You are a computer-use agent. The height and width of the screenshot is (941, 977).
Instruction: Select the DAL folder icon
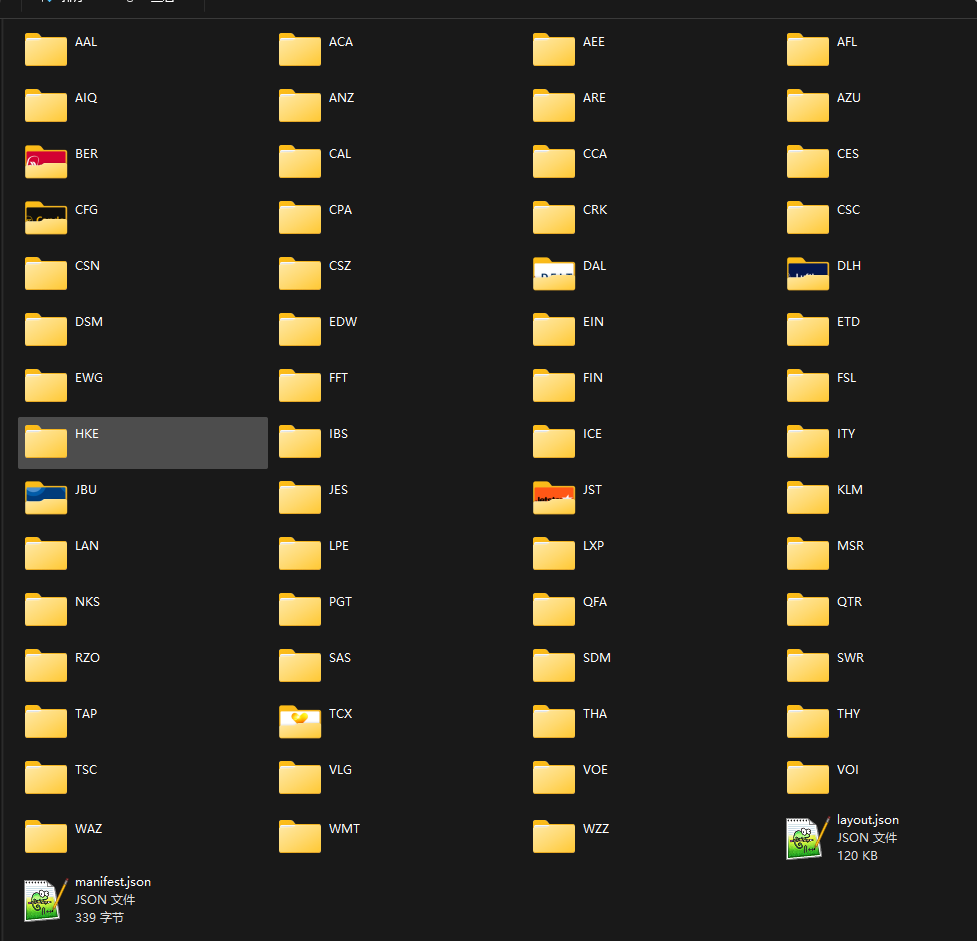pyautogui.click(x=554, y=273)
